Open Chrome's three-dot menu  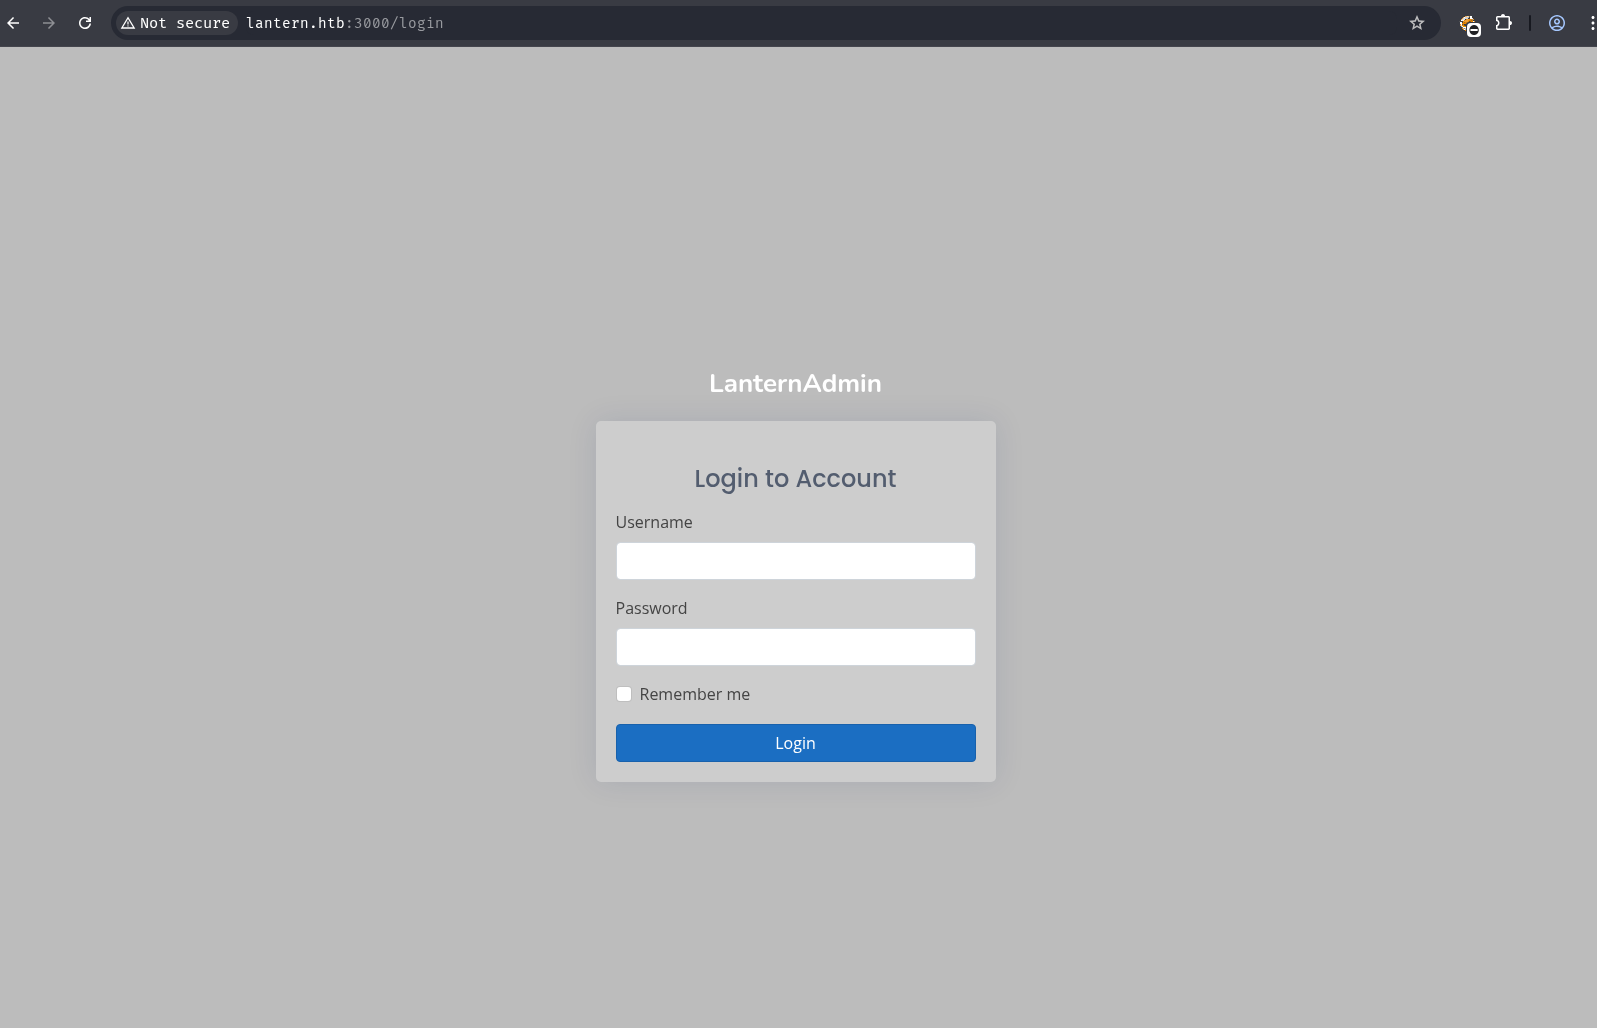[1590, 23]
